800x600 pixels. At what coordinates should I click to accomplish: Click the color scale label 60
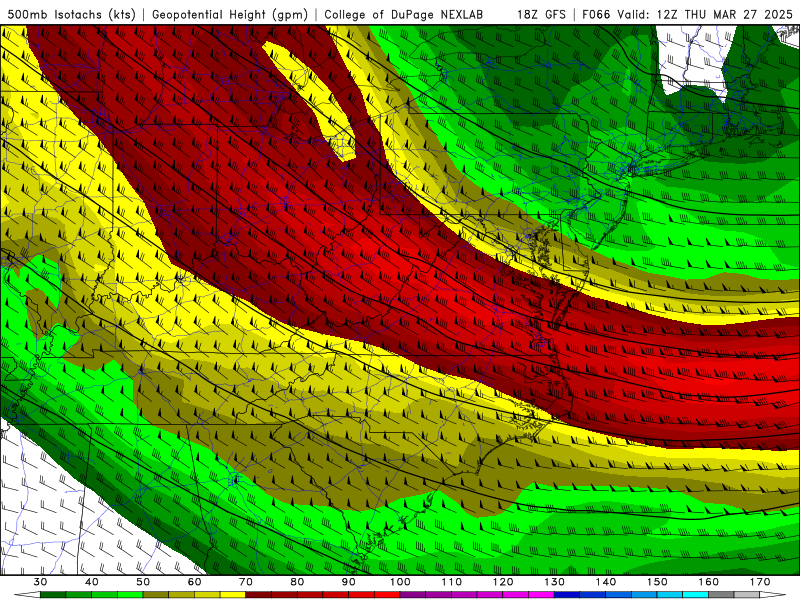coord(194,582)
